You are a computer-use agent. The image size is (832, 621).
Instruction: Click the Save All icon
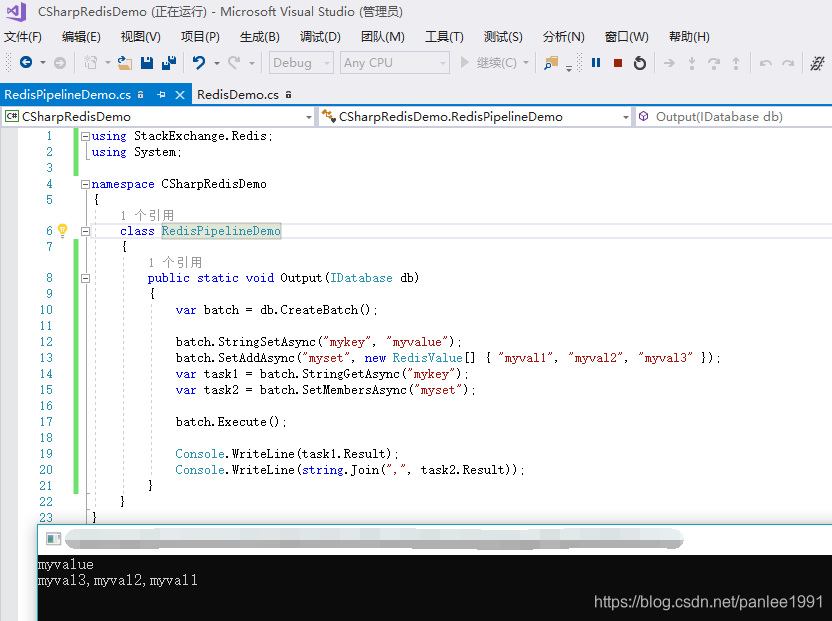169,63
